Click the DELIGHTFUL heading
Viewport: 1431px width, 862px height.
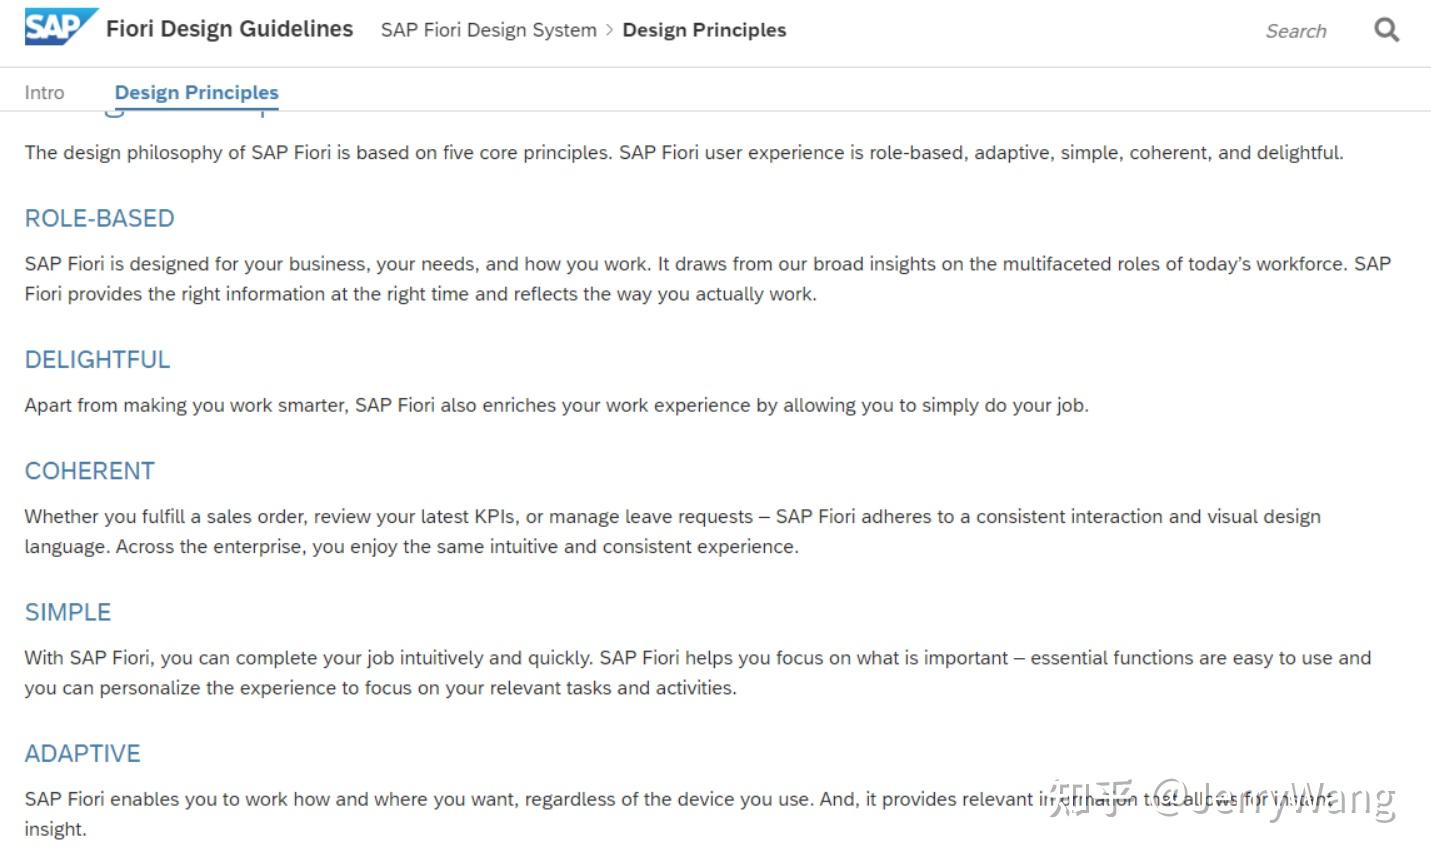[97, 359]
